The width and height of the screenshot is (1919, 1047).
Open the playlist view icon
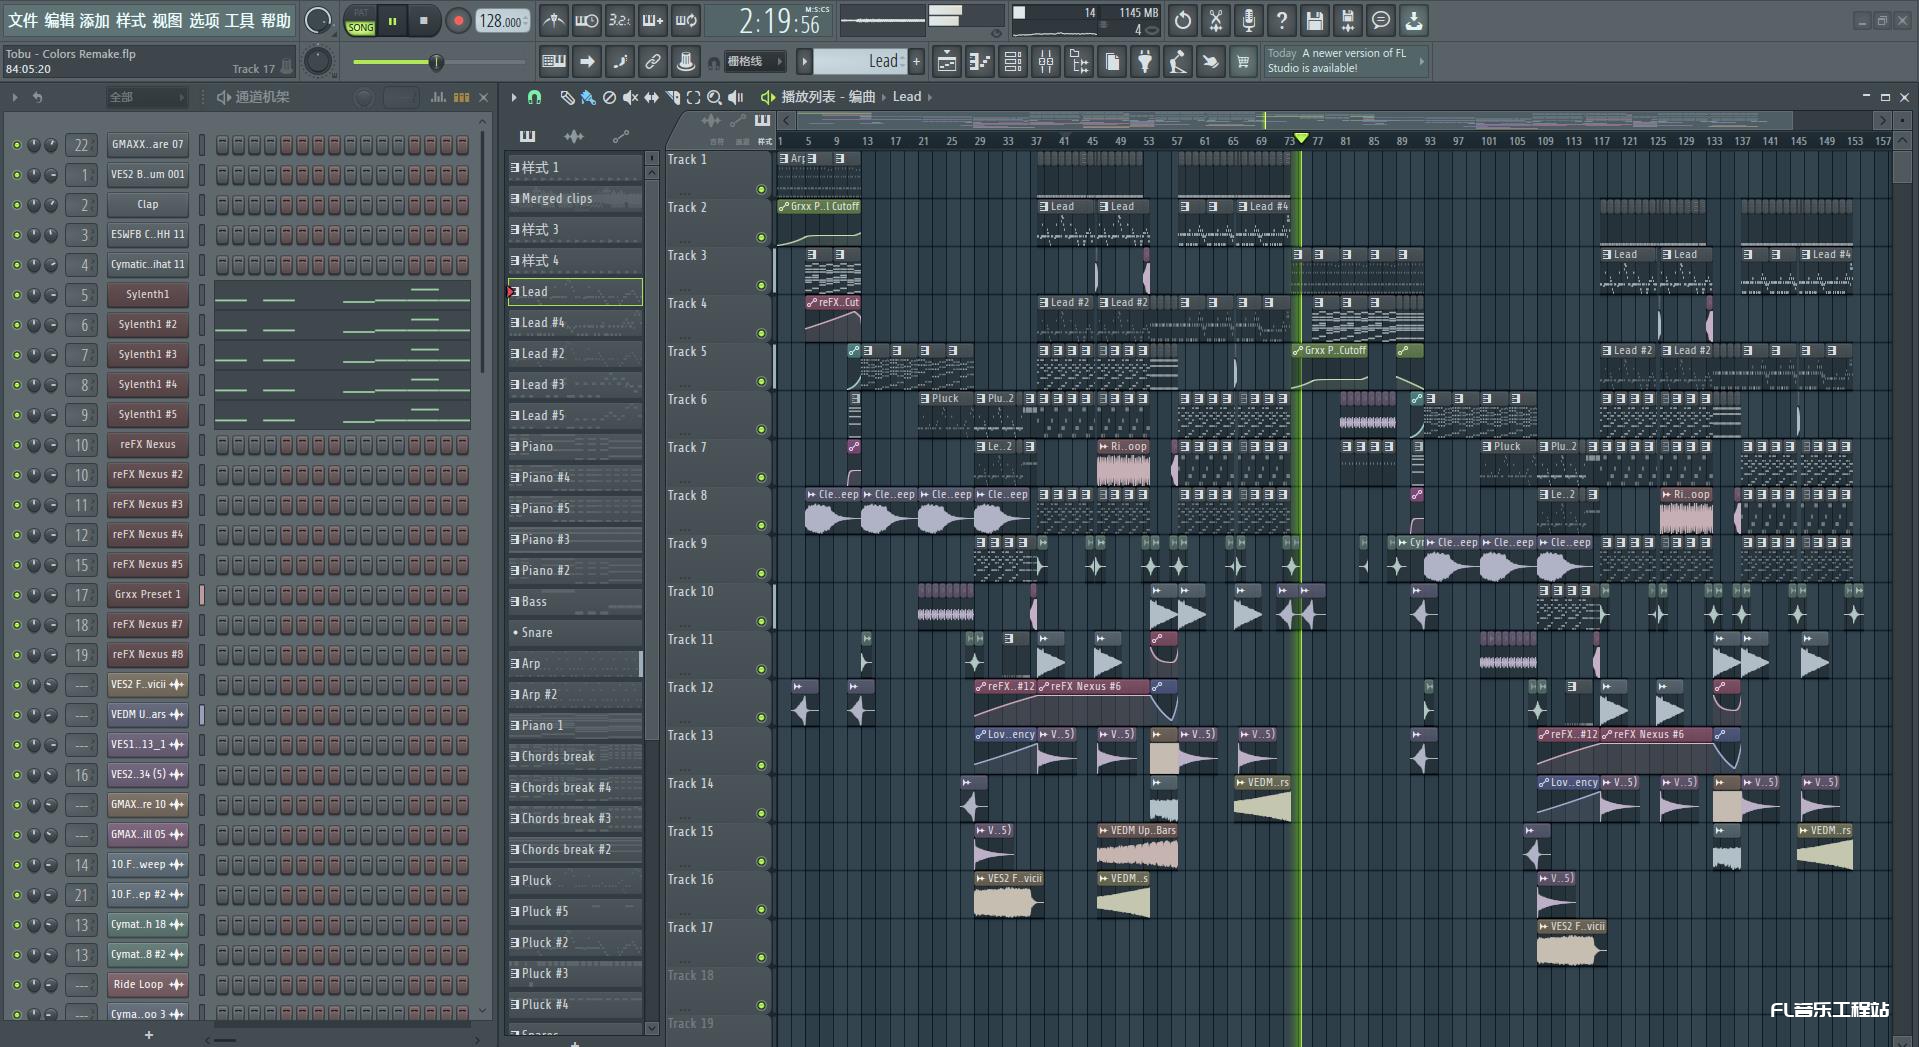click(946, 62)
